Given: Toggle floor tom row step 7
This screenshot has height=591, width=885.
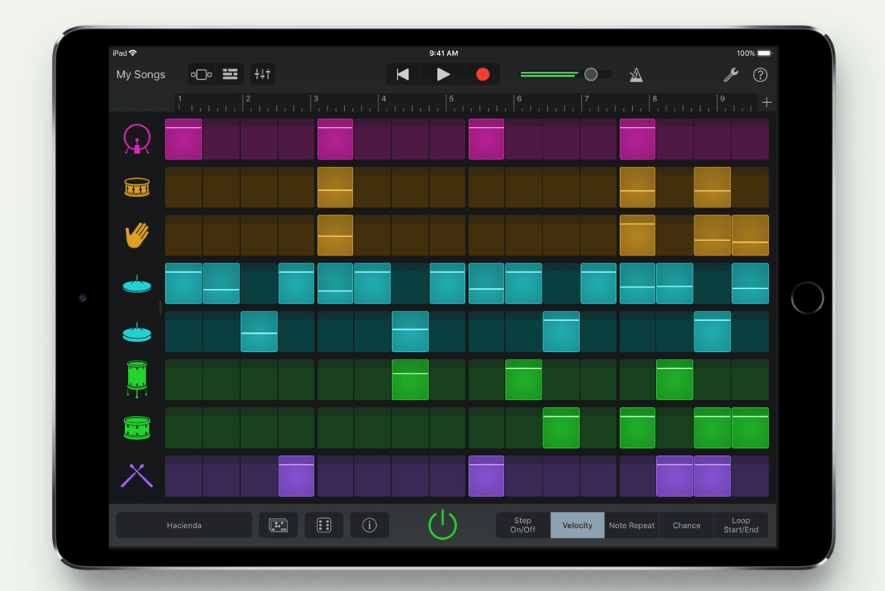Looking at the screenshot, I should click(x=410, y=379).
